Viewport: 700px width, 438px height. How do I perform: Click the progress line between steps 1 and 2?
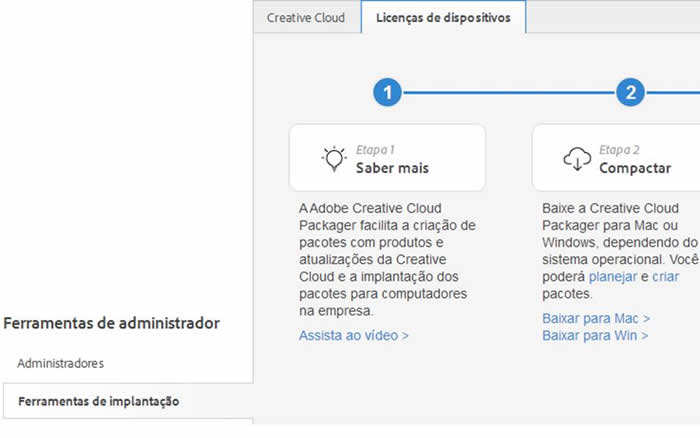[x=508, y=93]
